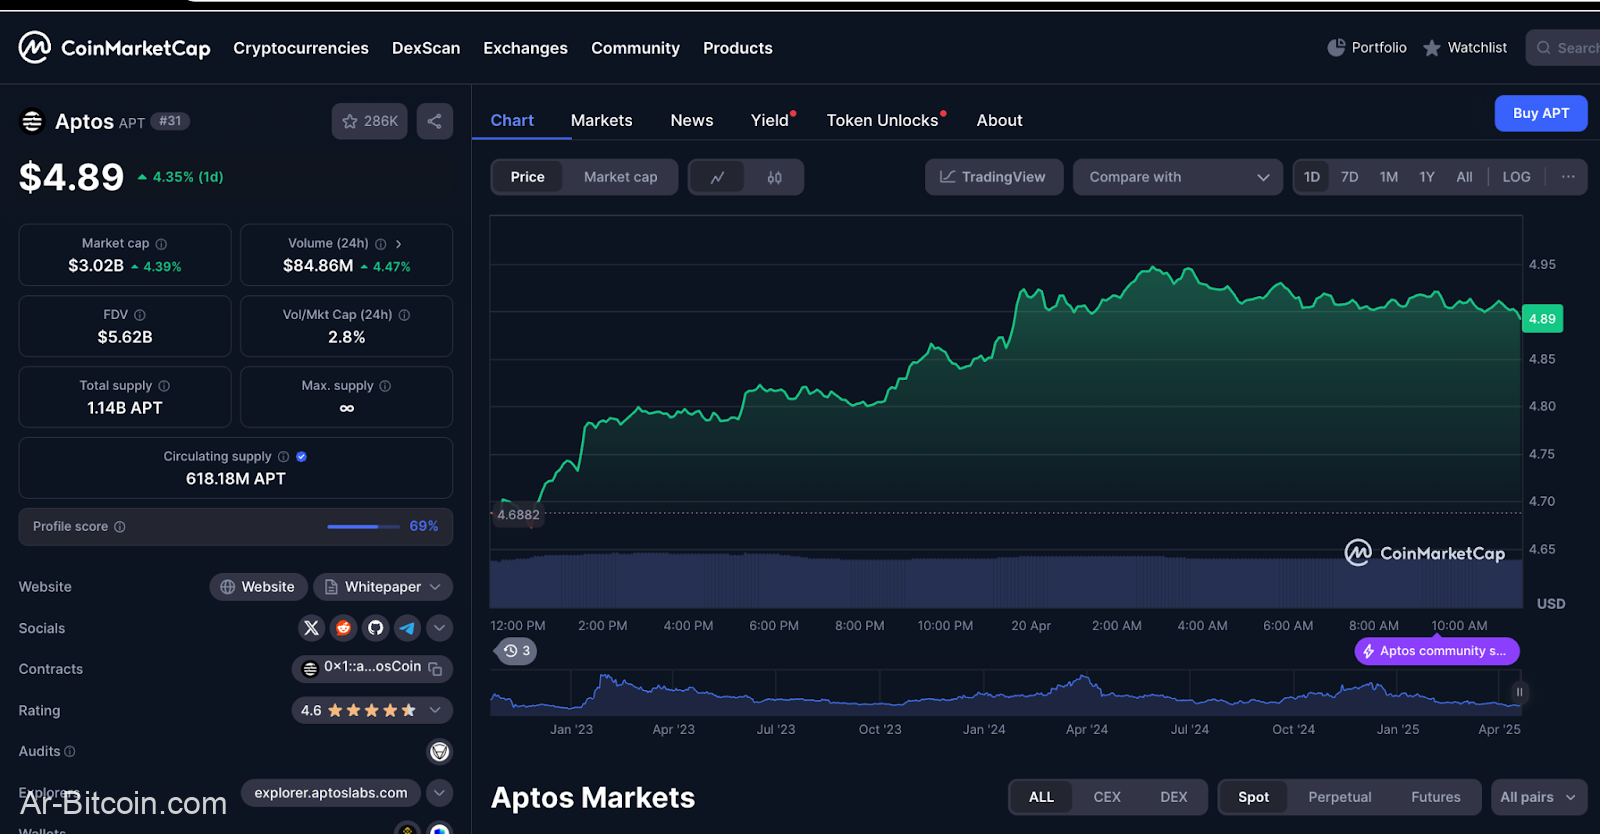Open the All pairs dropdown
The width and height of the screenshot is (1600, 834).
pyautogui.click(x=1538, y=797)
